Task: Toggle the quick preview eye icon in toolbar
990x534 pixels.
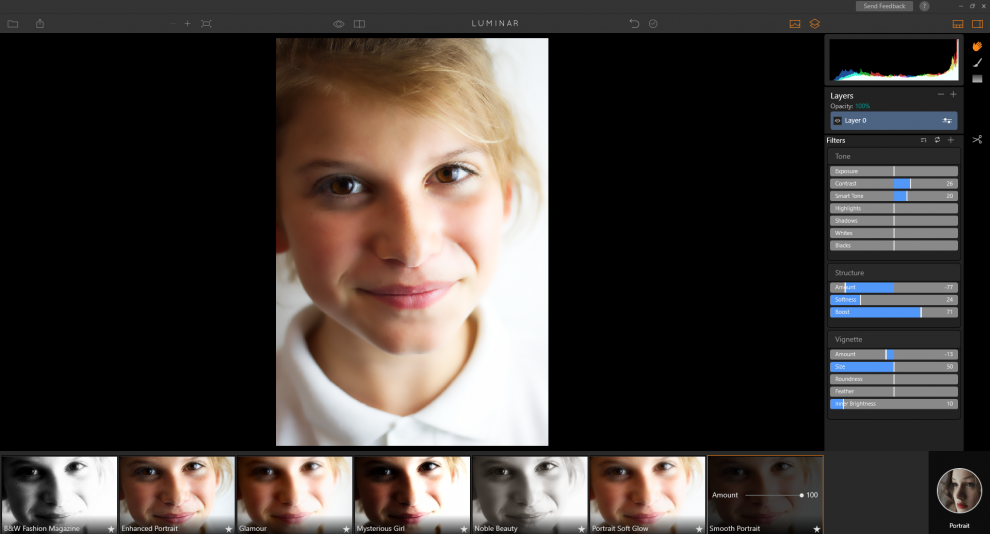Action: point(339,24)
